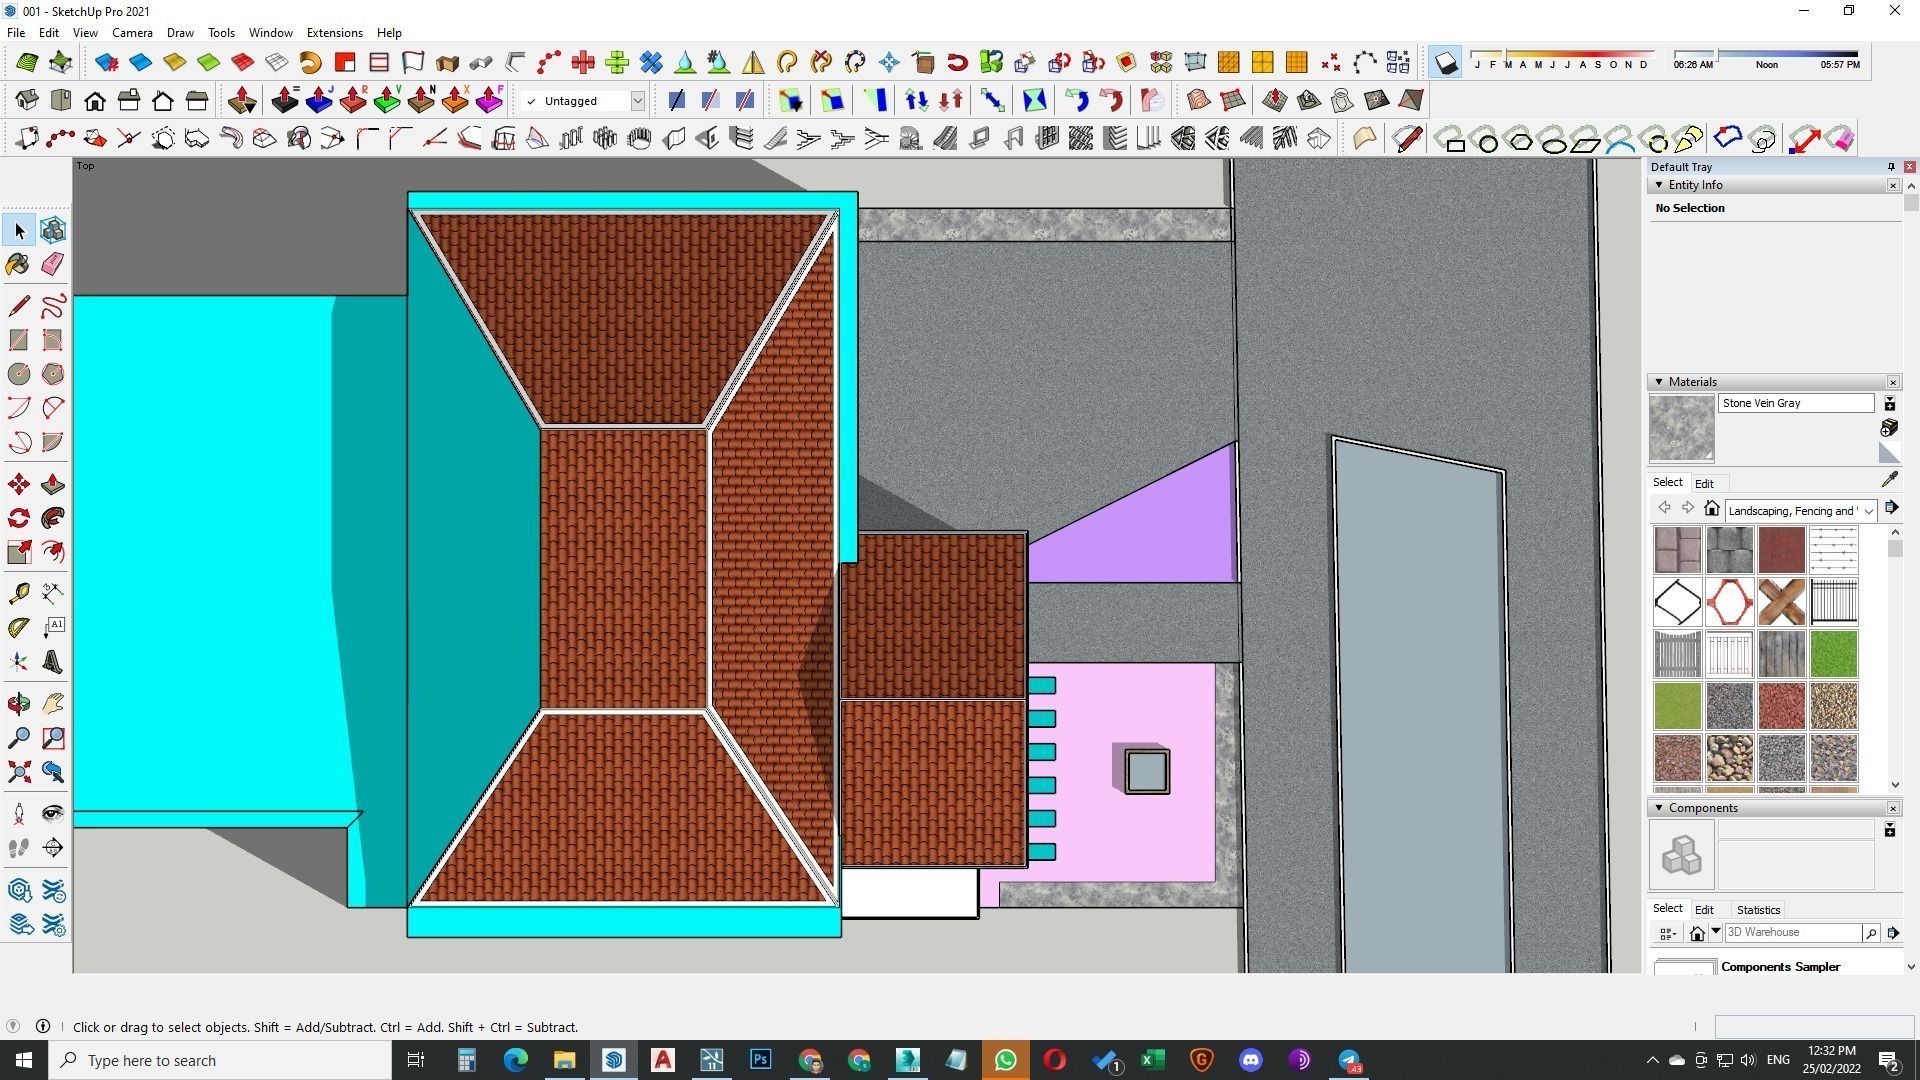Activate the Push/Pull tool
1920x1080 pixels.
pos(53,485)
